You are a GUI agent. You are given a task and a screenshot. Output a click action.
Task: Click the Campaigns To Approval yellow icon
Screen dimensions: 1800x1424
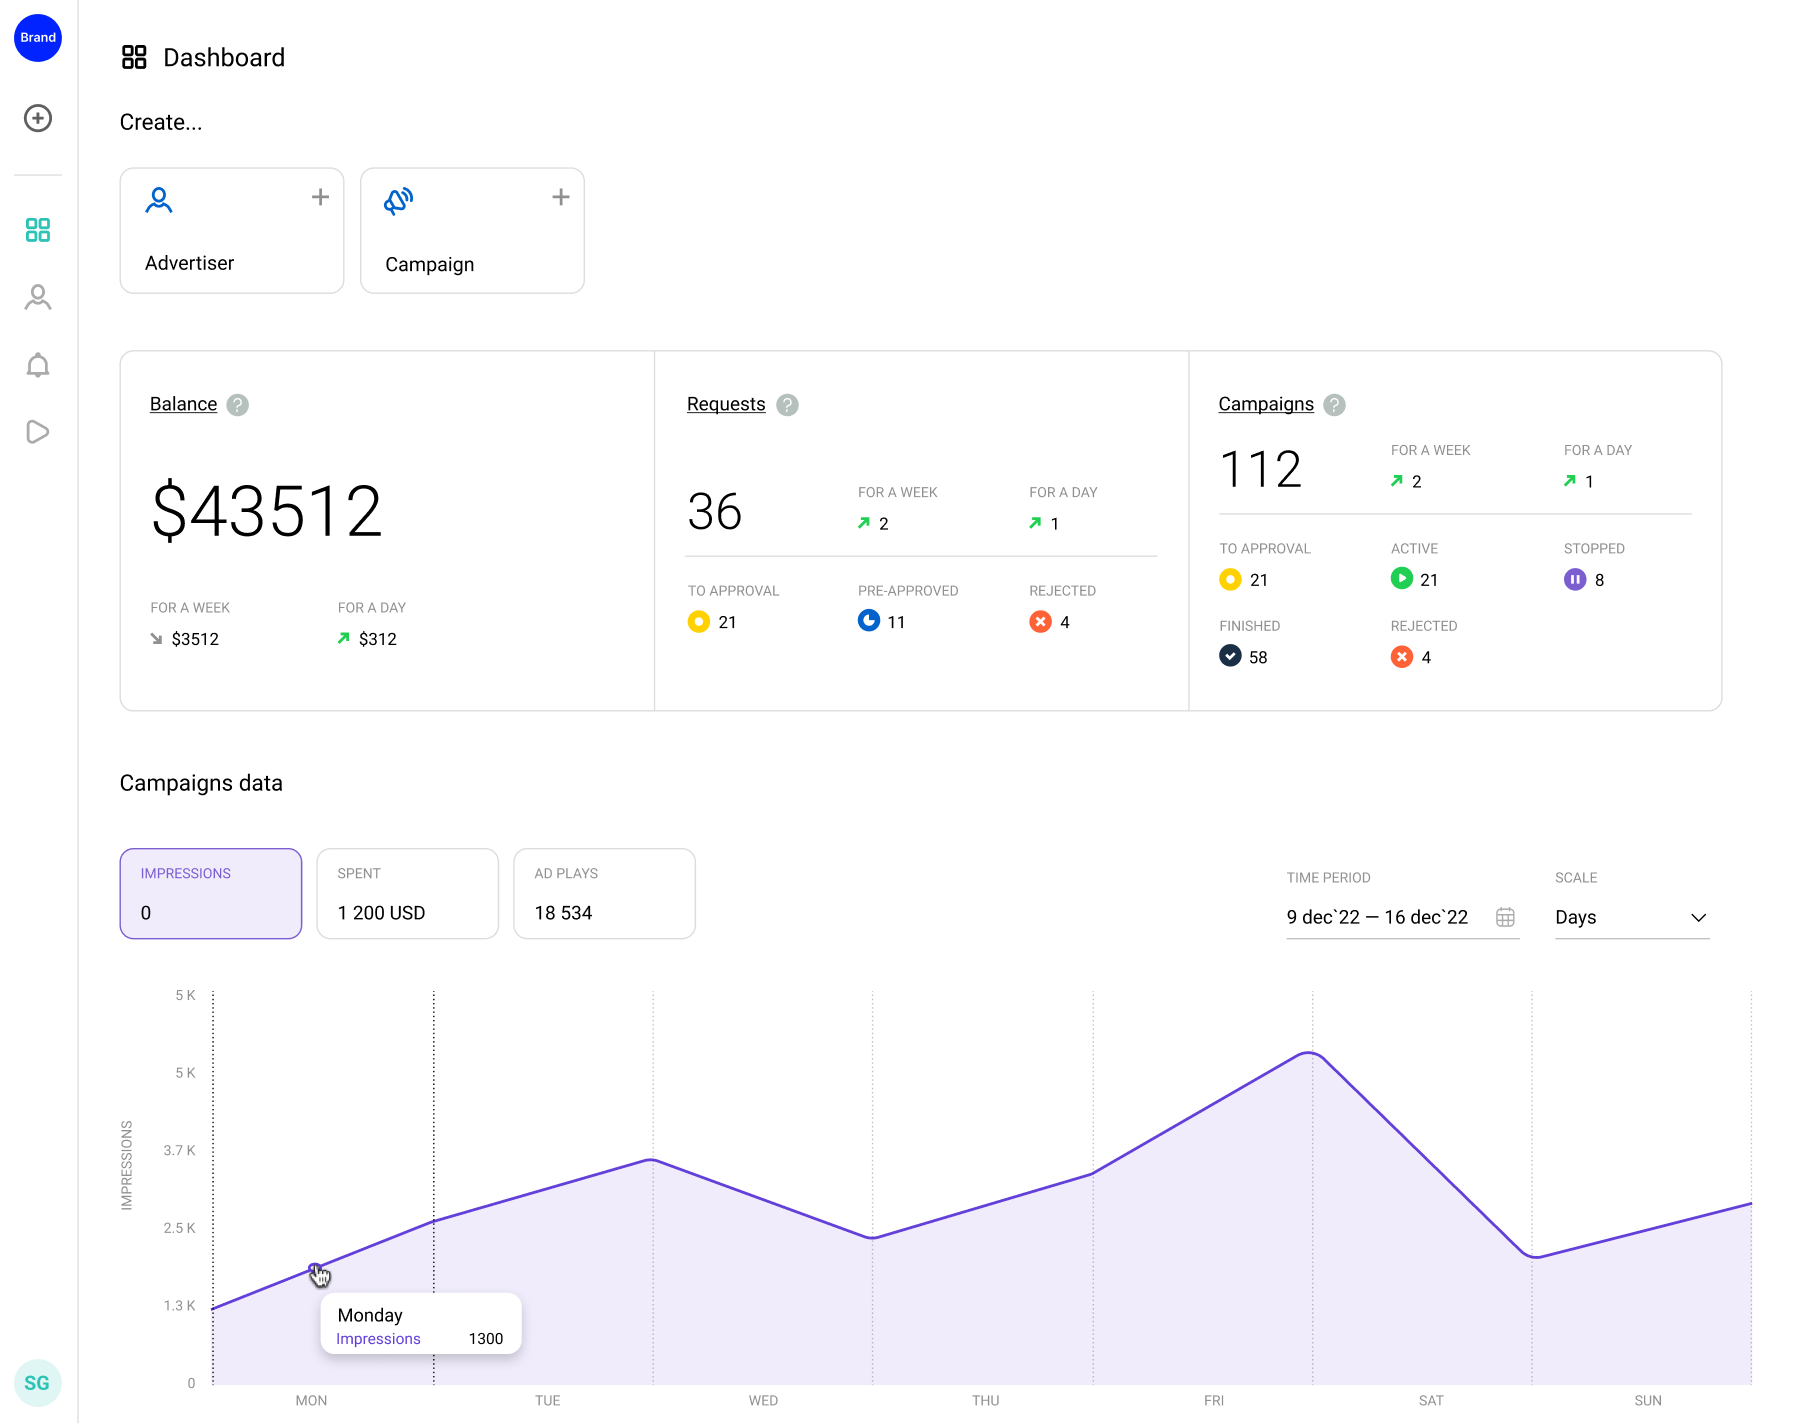click(x=1231, y=580)
